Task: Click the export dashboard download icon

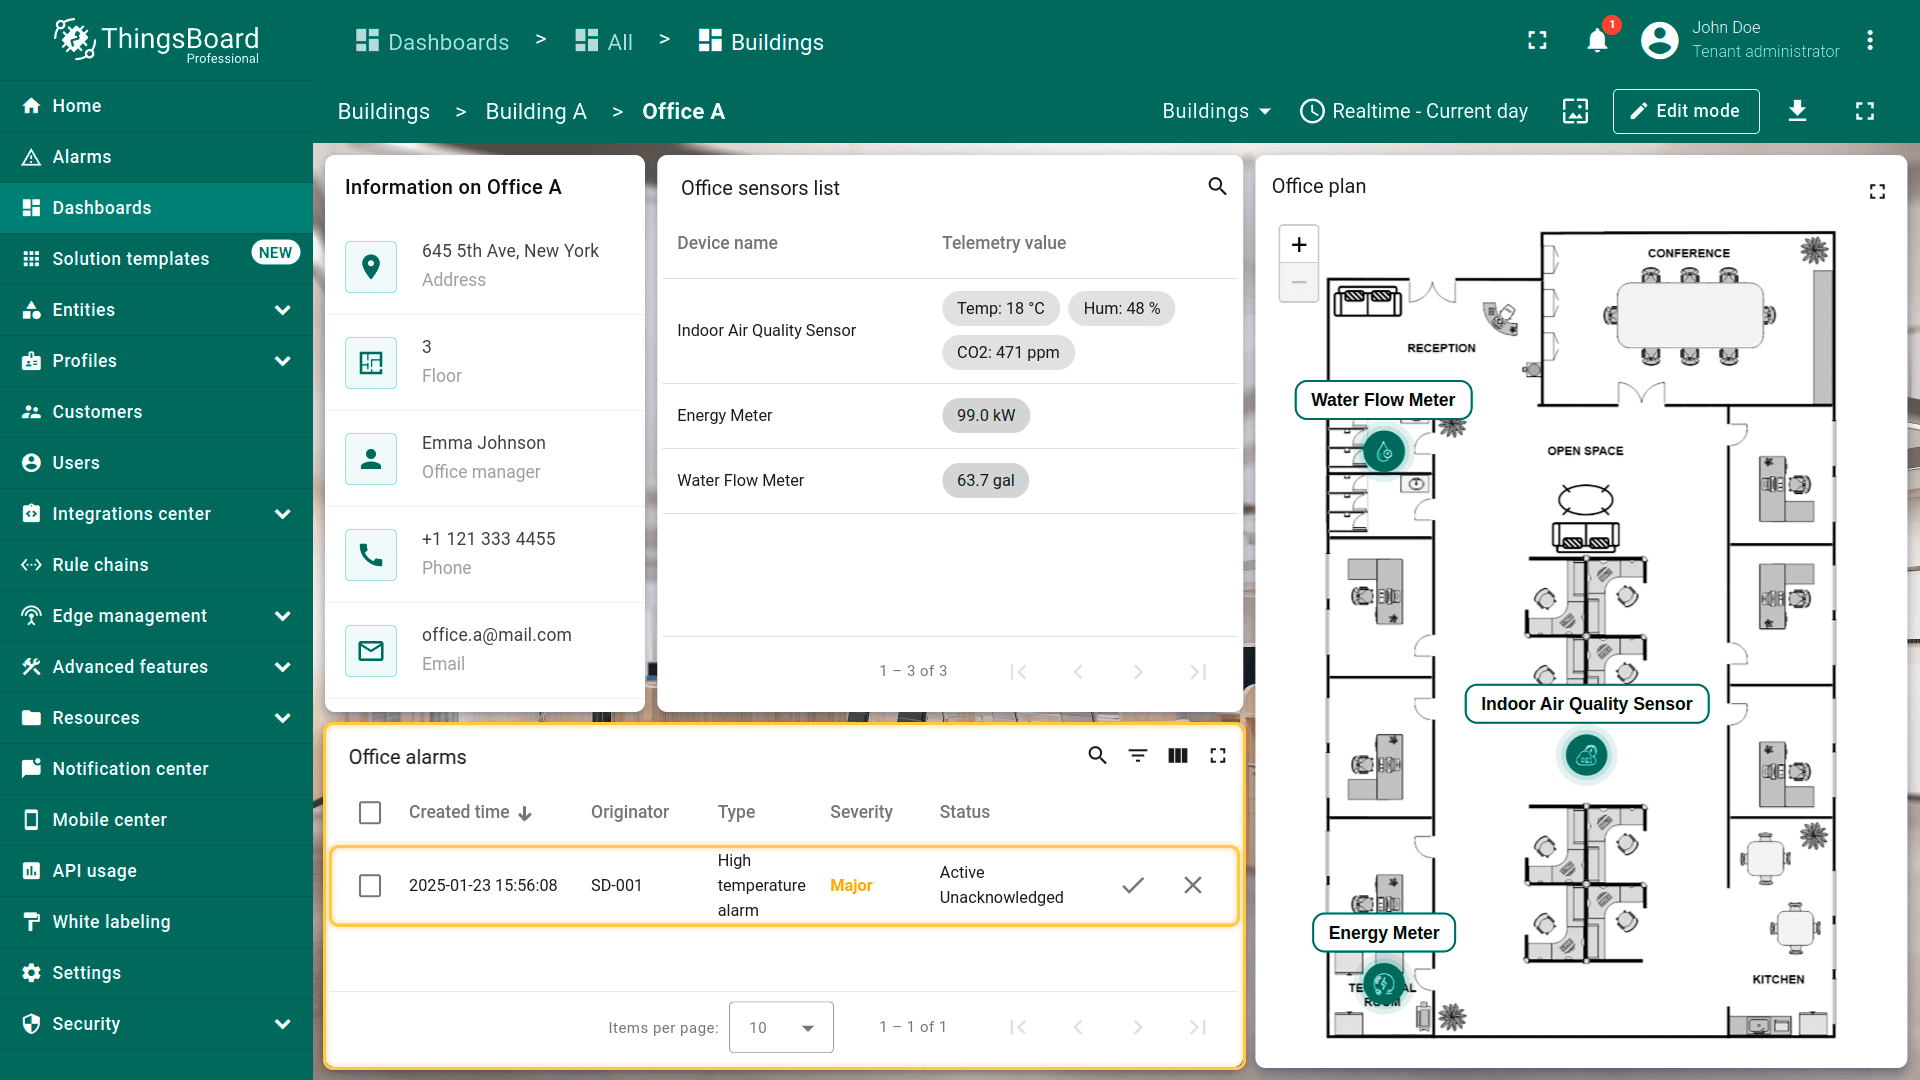Action: [x=1797, y=111]
